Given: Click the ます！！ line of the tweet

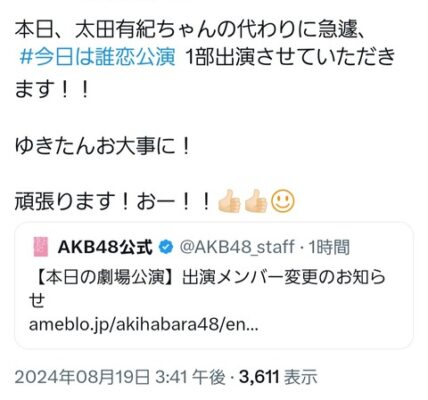Looking at the screenshot, I should click(52, 89).
